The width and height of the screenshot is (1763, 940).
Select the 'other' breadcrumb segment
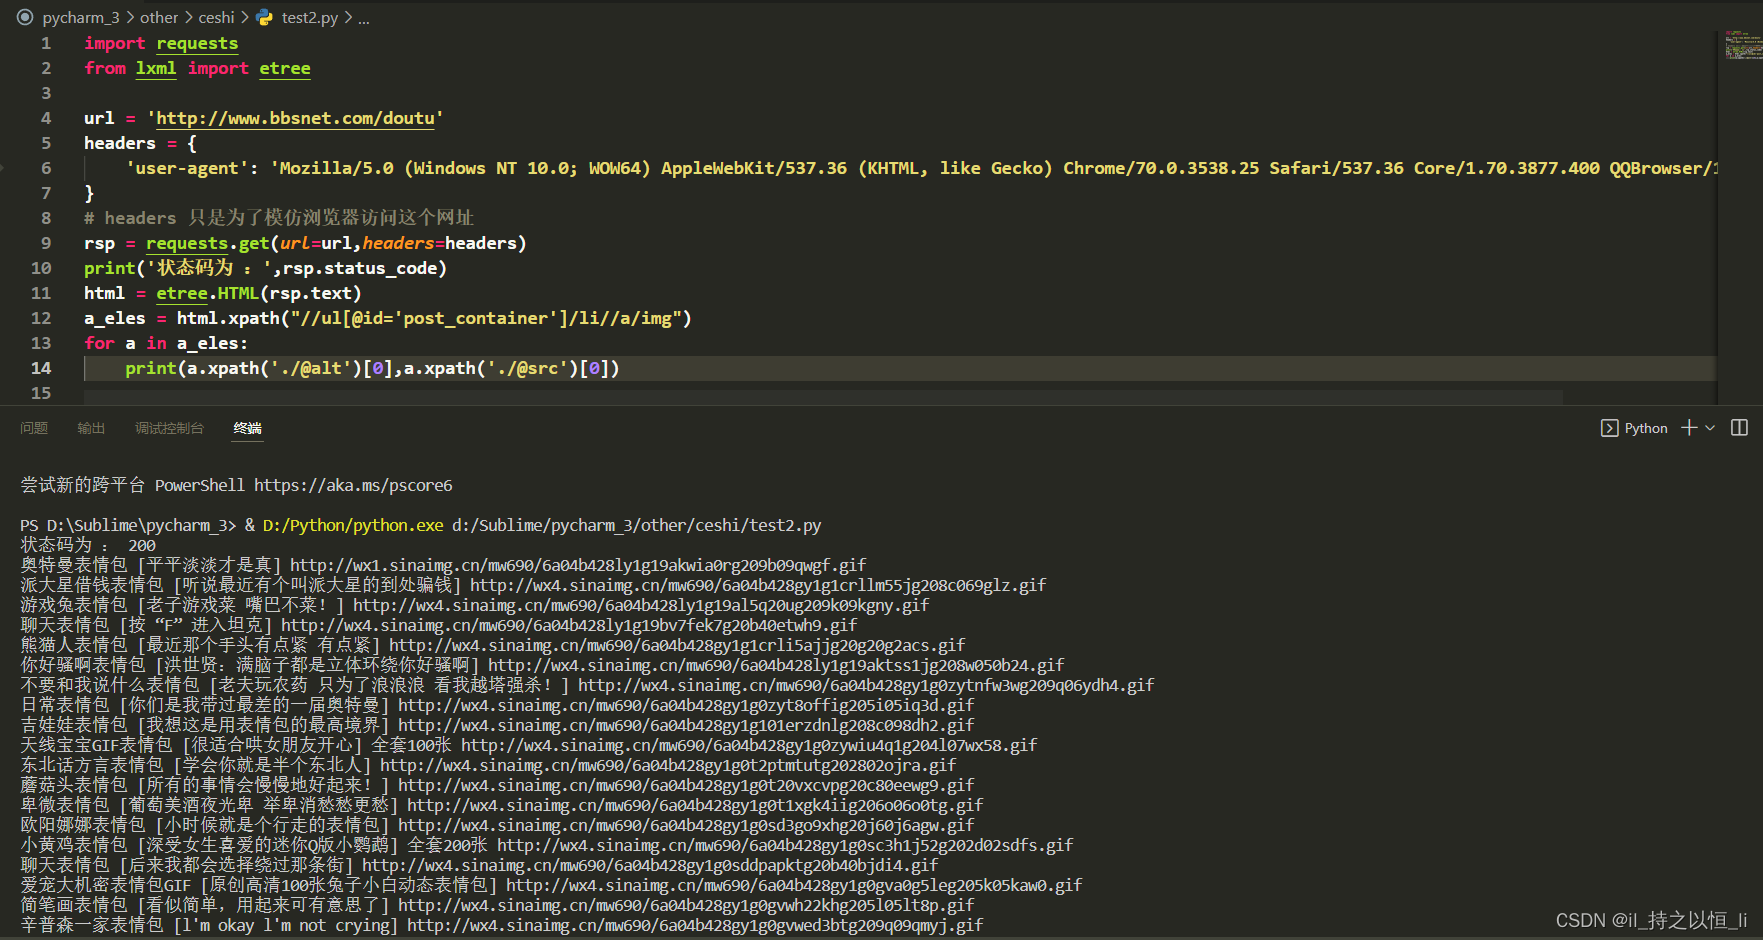tap(159, 17)
